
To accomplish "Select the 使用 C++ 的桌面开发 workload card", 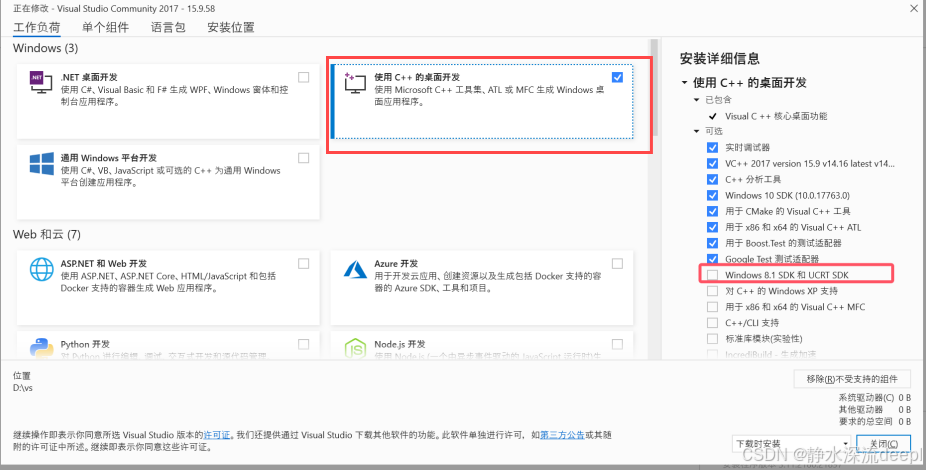I will pos(482,102).
